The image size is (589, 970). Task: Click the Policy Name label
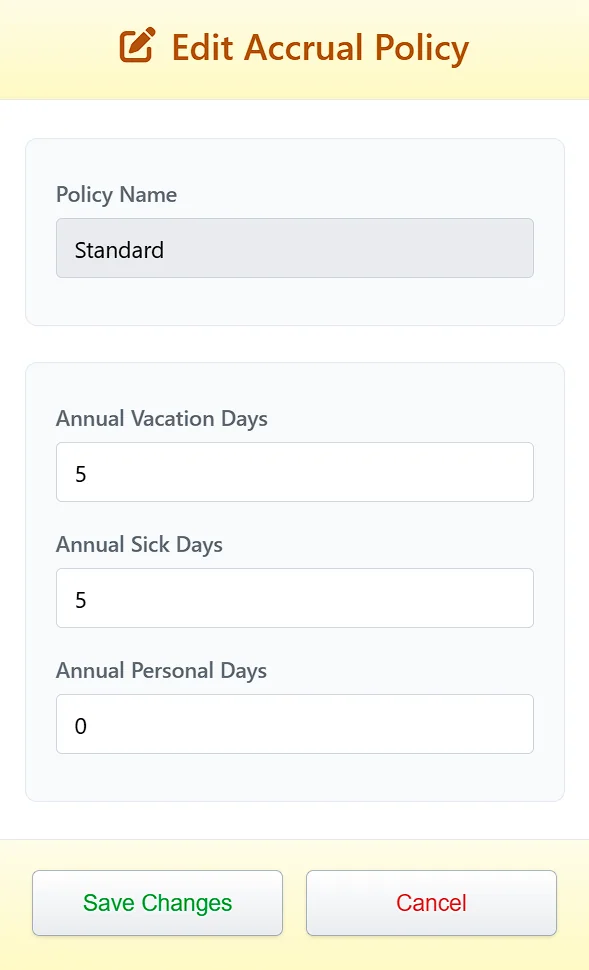point(116,195)
